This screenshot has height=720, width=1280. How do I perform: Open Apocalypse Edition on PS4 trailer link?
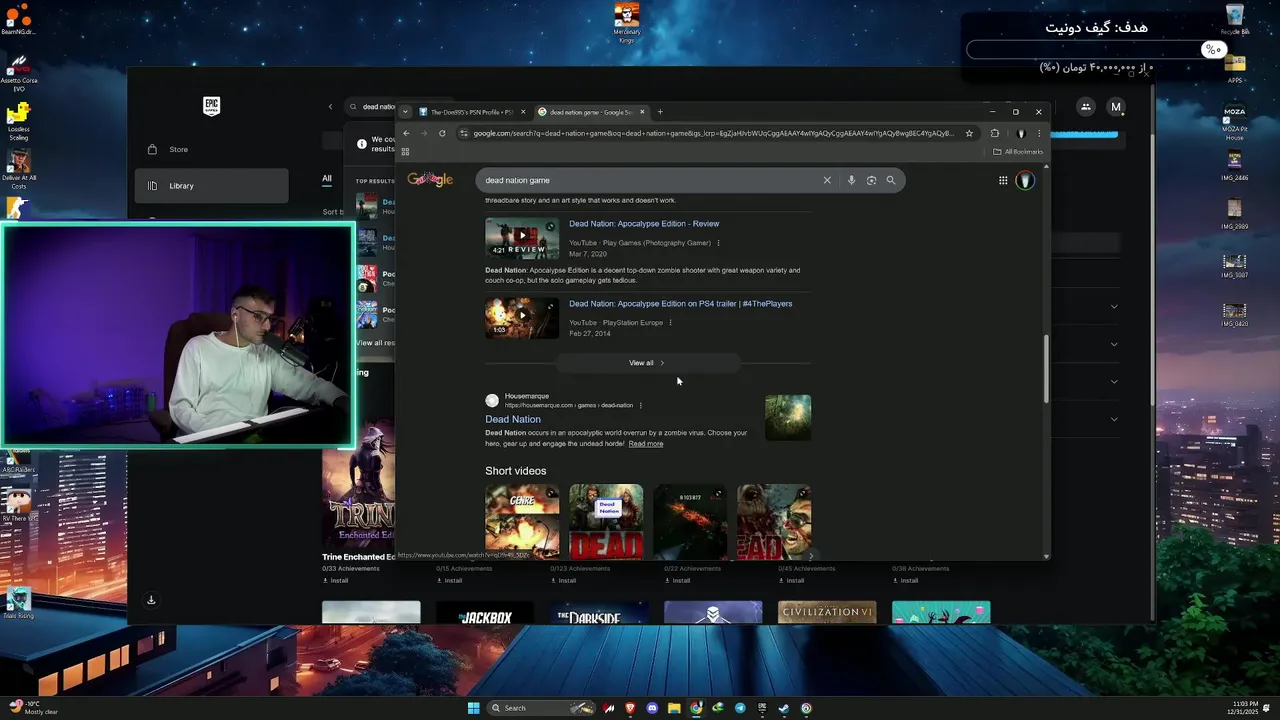[680, 304]
